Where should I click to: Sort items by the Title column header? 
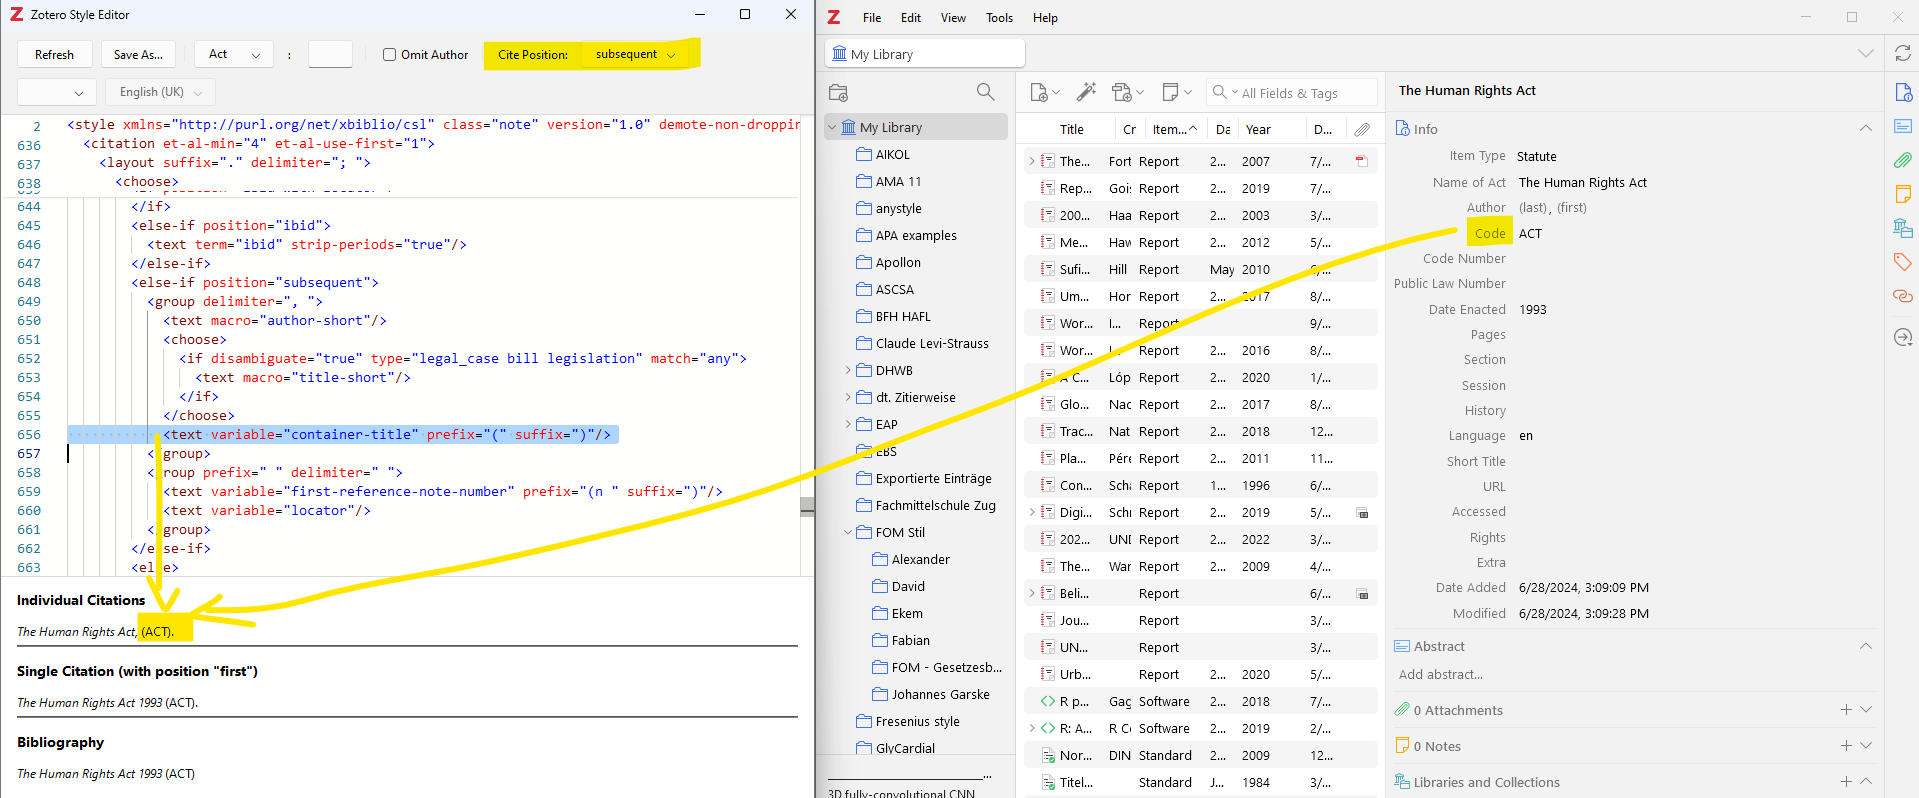pyautogui.click(x=1072, y=129)
